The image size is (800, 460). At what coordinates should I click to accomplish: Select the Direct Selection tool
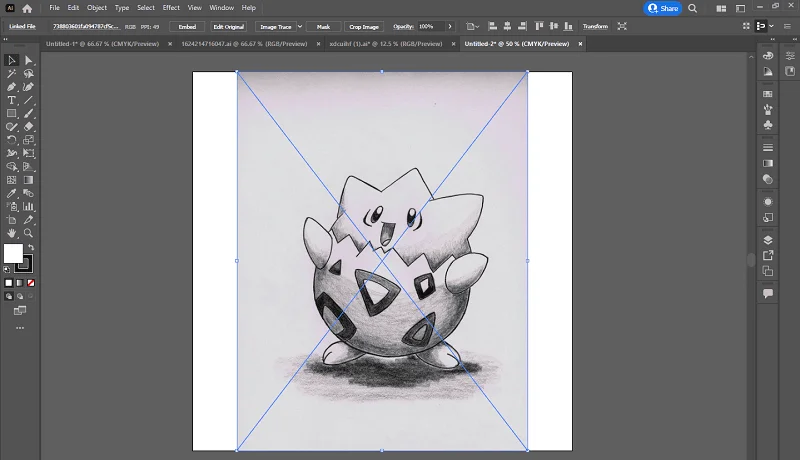click(29, 61)
